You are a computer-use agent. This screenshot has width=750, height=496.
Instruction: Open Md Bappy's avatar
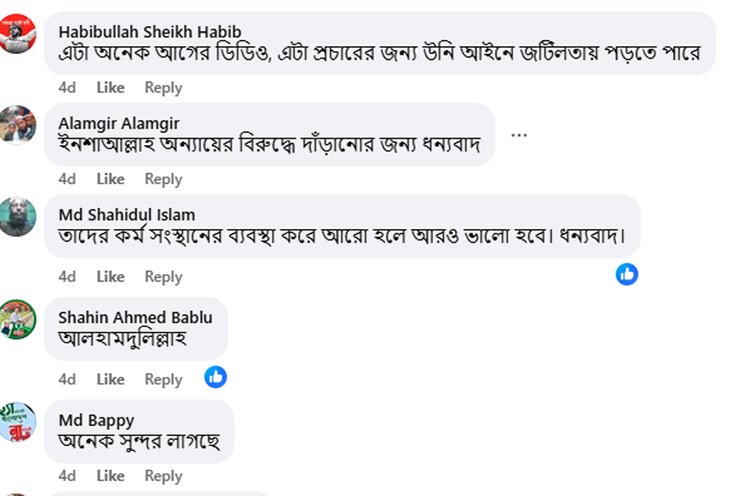(18, 421)
